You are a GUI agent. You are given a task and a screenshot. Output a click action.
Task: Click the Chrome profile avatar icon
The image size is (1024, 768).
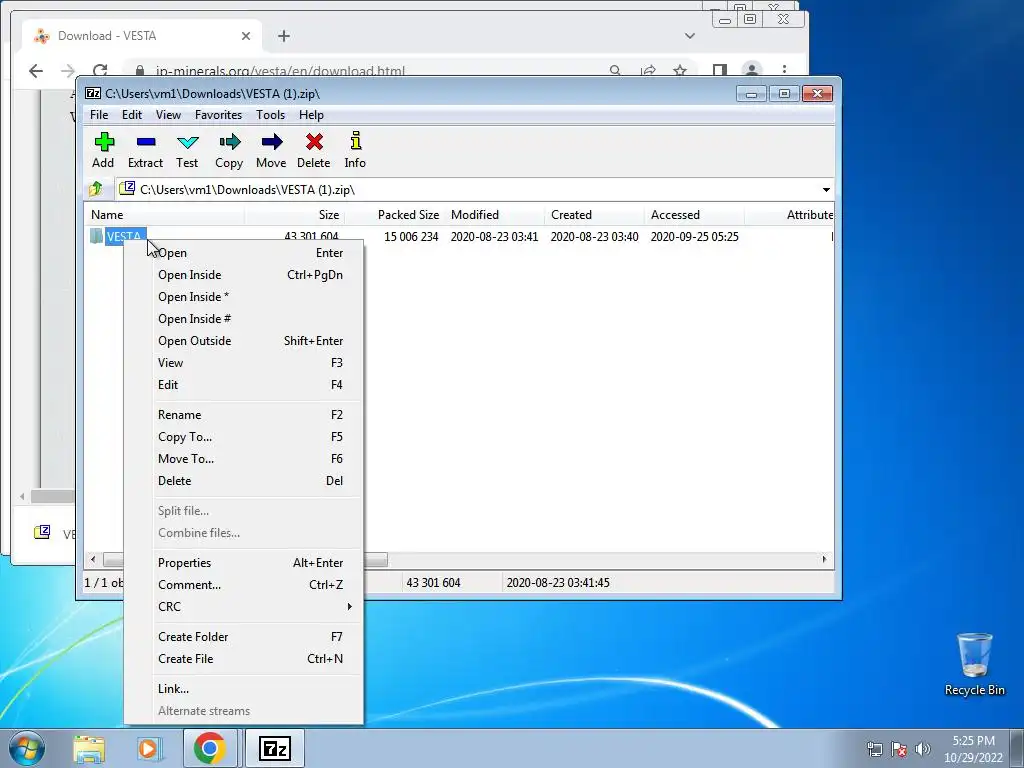click(752, 70)
